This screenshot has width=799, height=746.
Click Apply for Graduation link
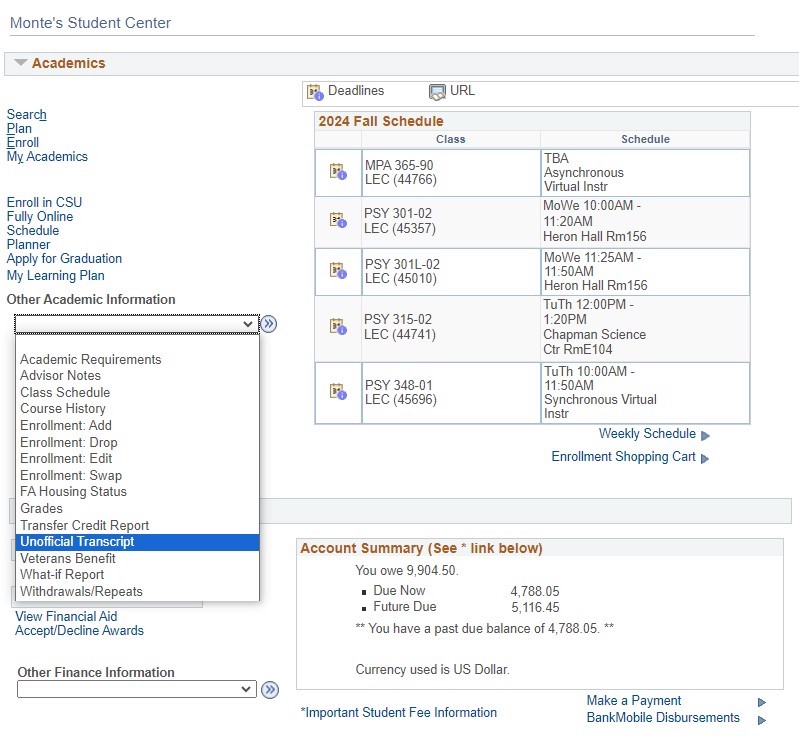tap(64, 259)
